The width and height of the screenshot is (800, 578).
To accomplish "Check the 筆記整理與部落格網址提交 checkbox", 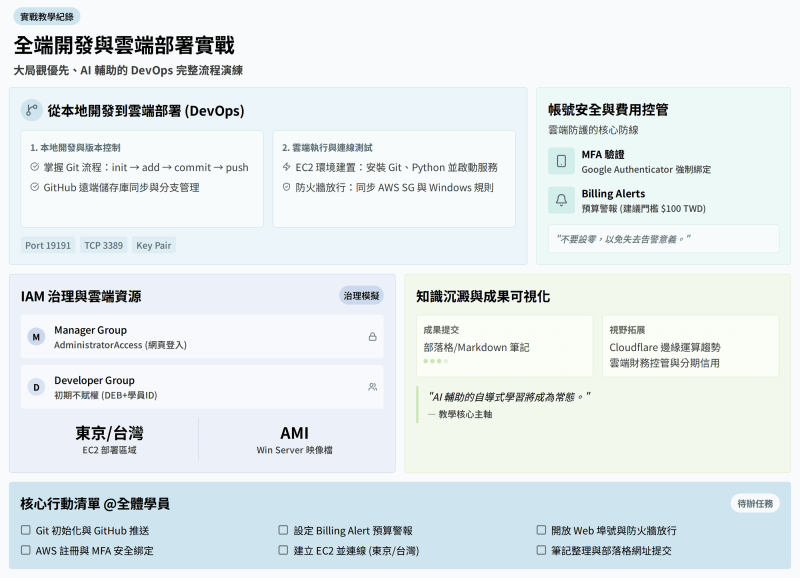I will [x=541, y=550].
